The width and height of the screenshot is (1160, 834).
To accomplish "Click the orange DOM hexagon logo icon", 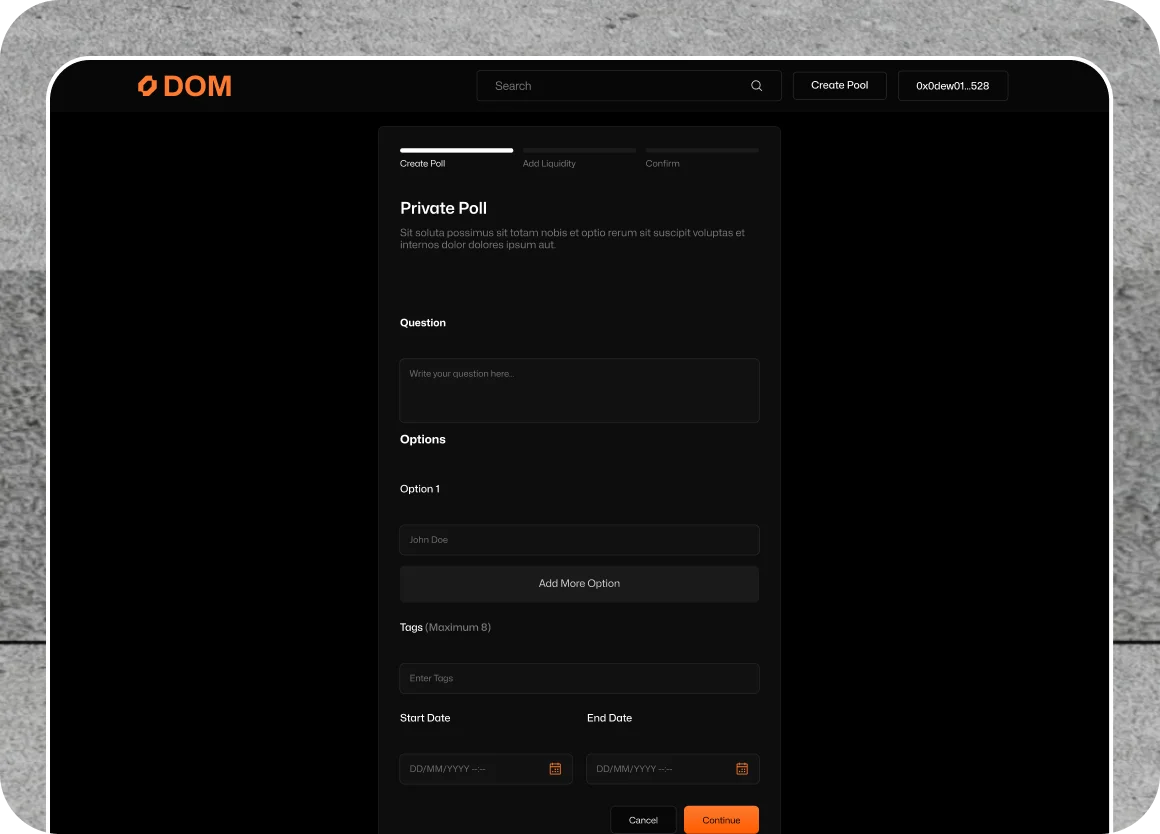I will pos(147,86).
